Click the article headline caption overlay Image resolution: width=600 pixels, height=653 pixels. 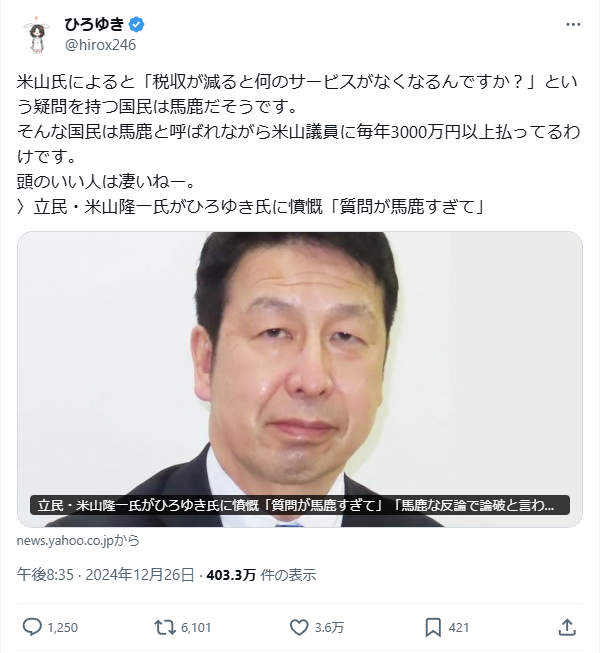click(300, 505)
